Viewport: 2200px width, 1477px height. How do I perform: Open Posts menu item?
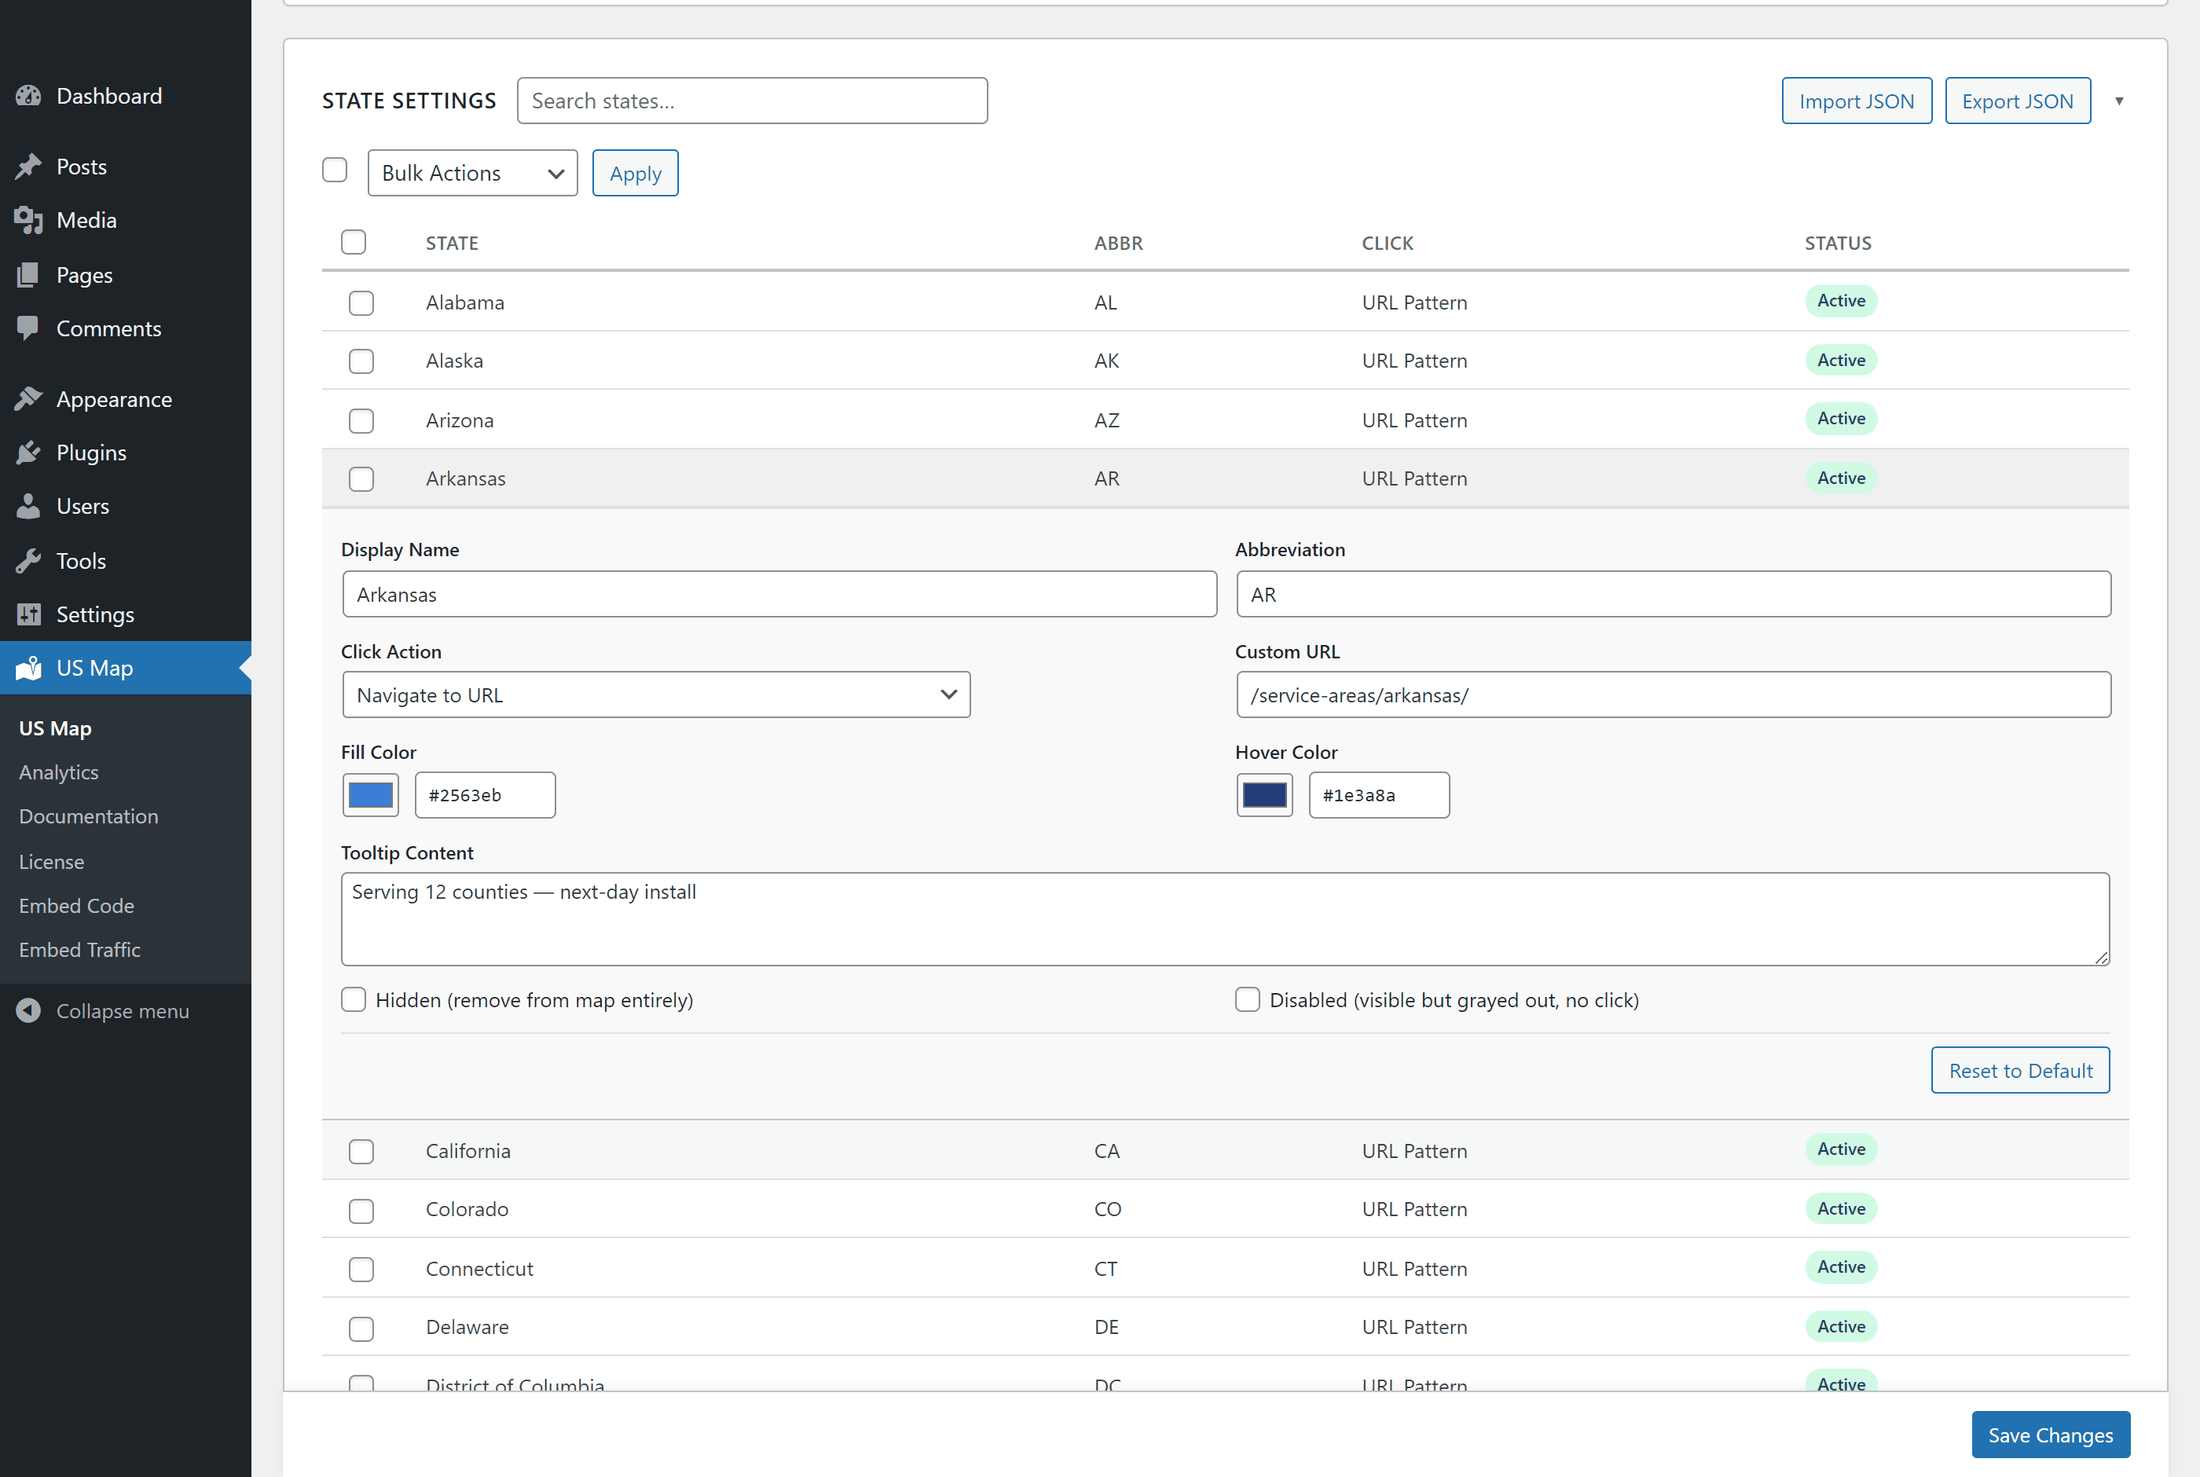82,166
